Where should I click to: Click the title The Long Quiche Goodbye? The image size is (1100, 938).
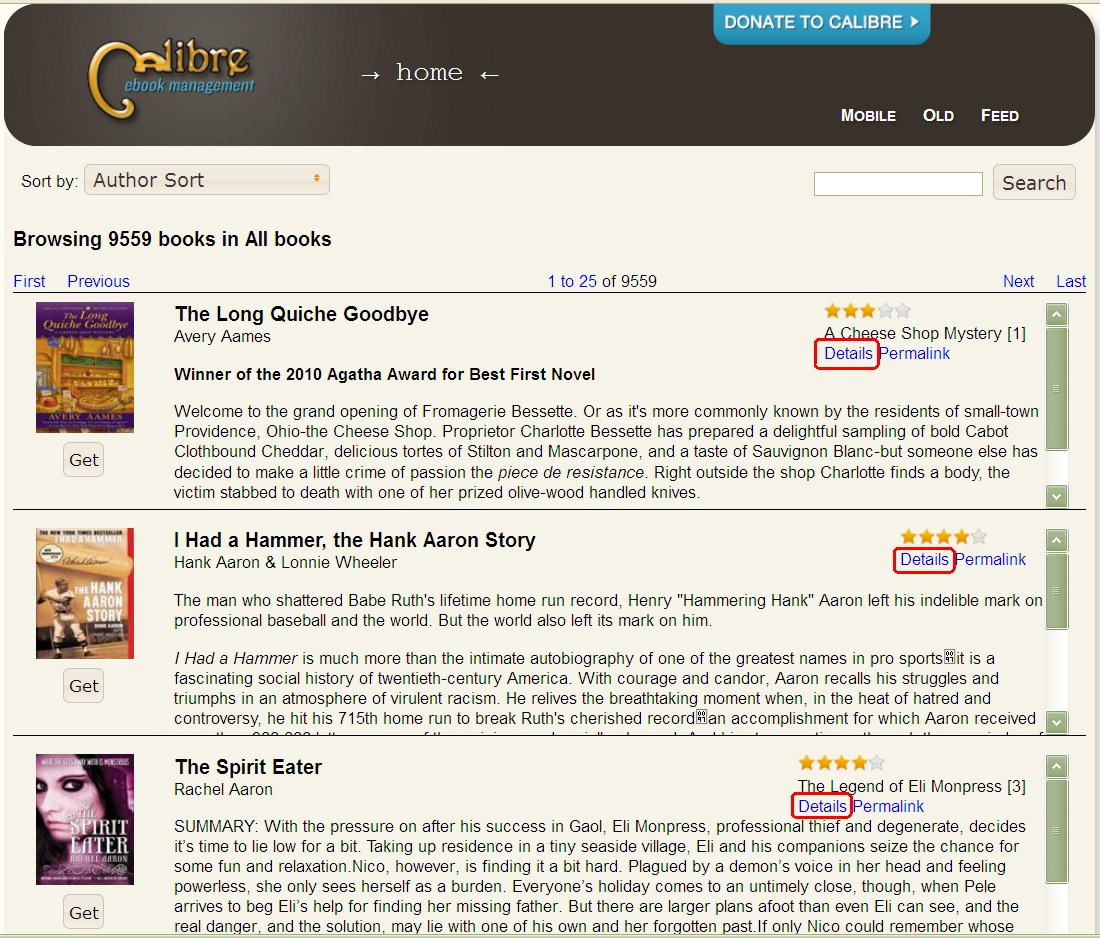(302, 314)
